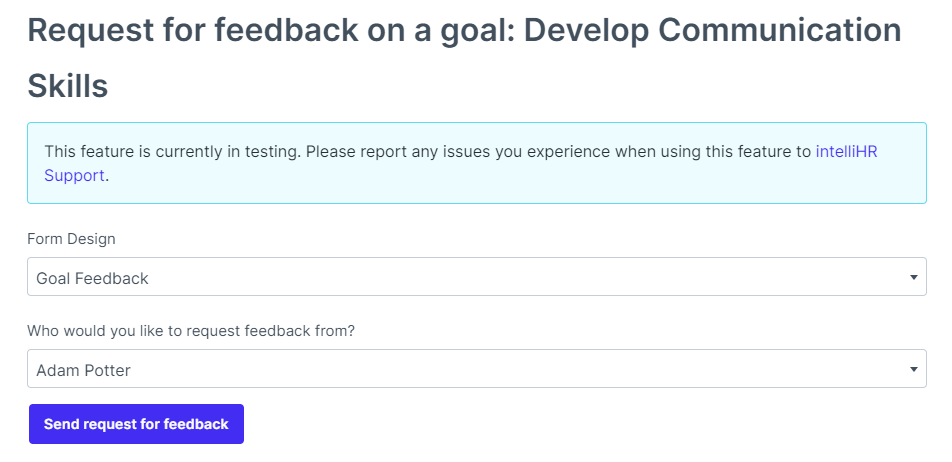Viewport: 952px width, 462px height.
Task: Open the feedback recipient dropdown
Action: (476, 369)
